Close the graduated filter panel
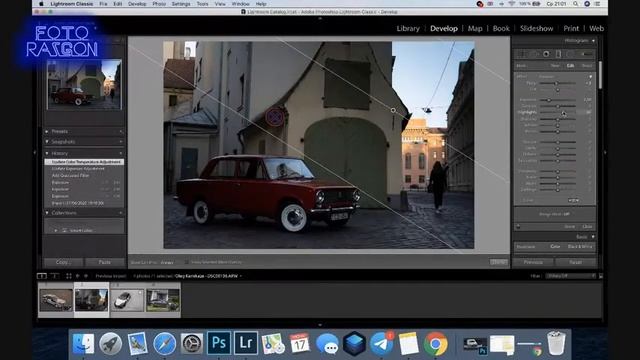The image size is (640, 360). coord(587,227)
